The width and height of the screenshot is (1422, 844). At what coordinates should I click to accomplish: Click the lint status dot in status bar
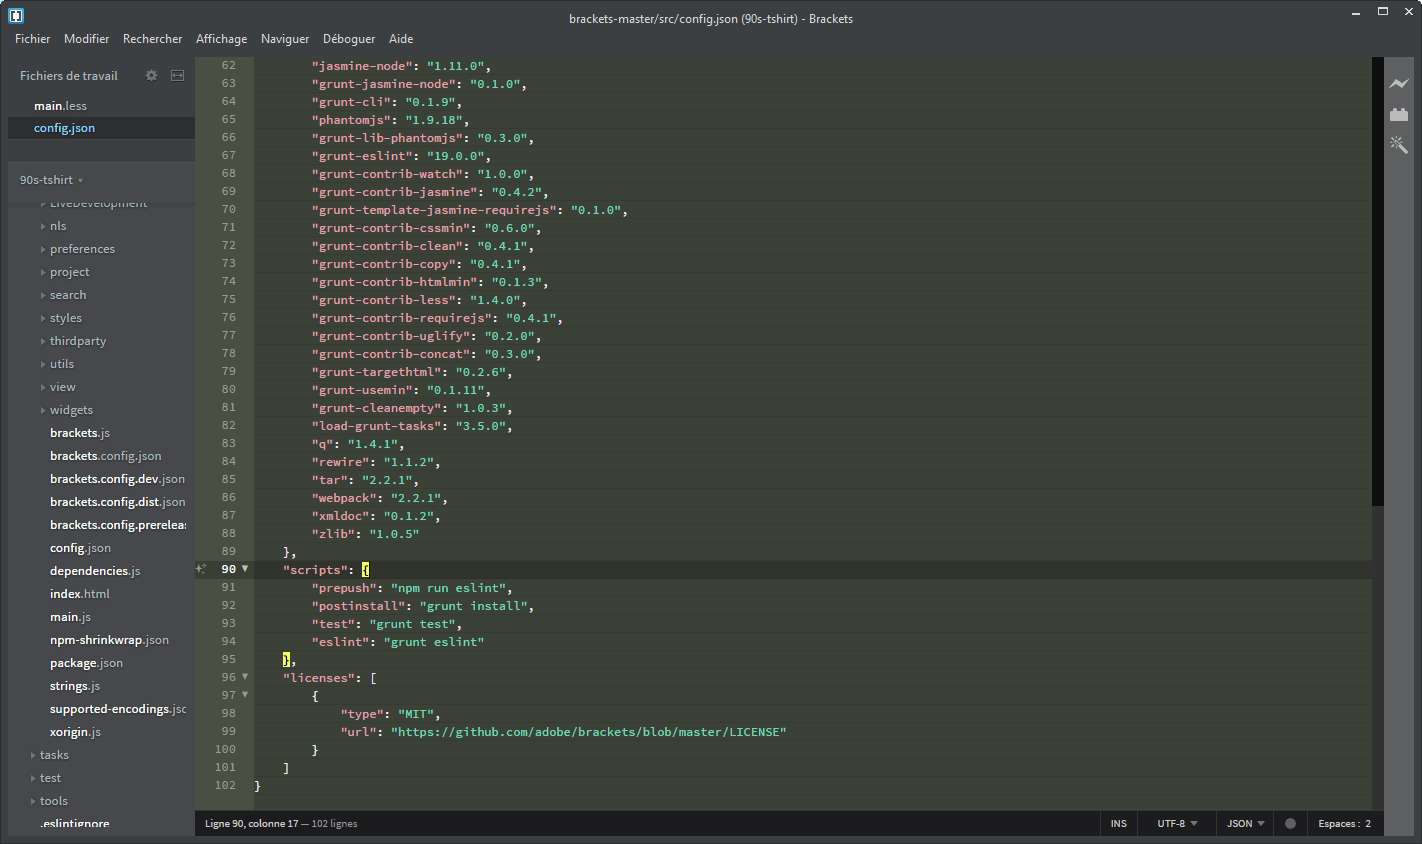[1290, 823]
